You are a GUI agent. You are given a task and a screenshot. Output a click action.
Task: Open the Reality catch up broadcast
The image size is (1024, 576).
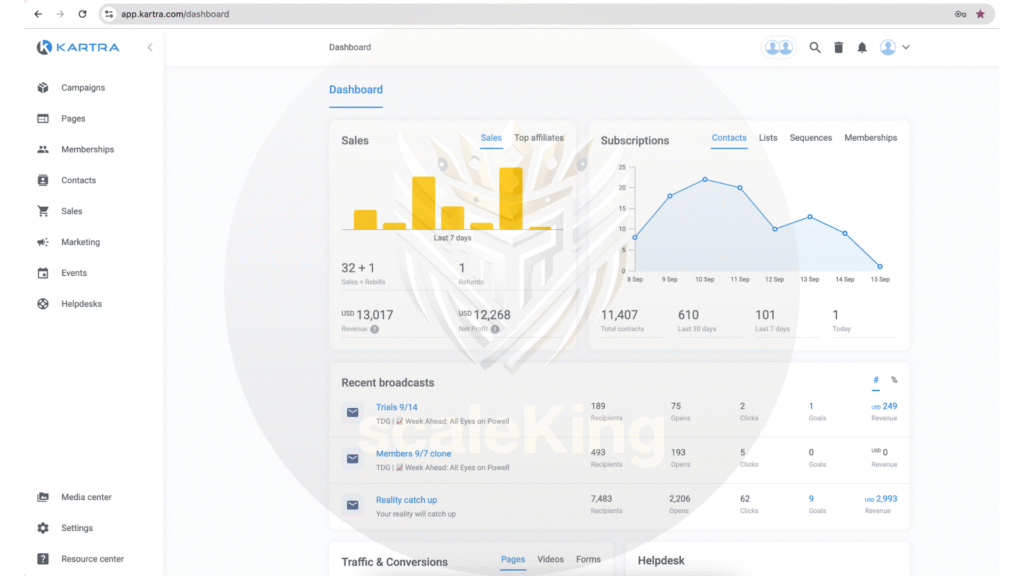pyautogui.click(x=406, y=500)
